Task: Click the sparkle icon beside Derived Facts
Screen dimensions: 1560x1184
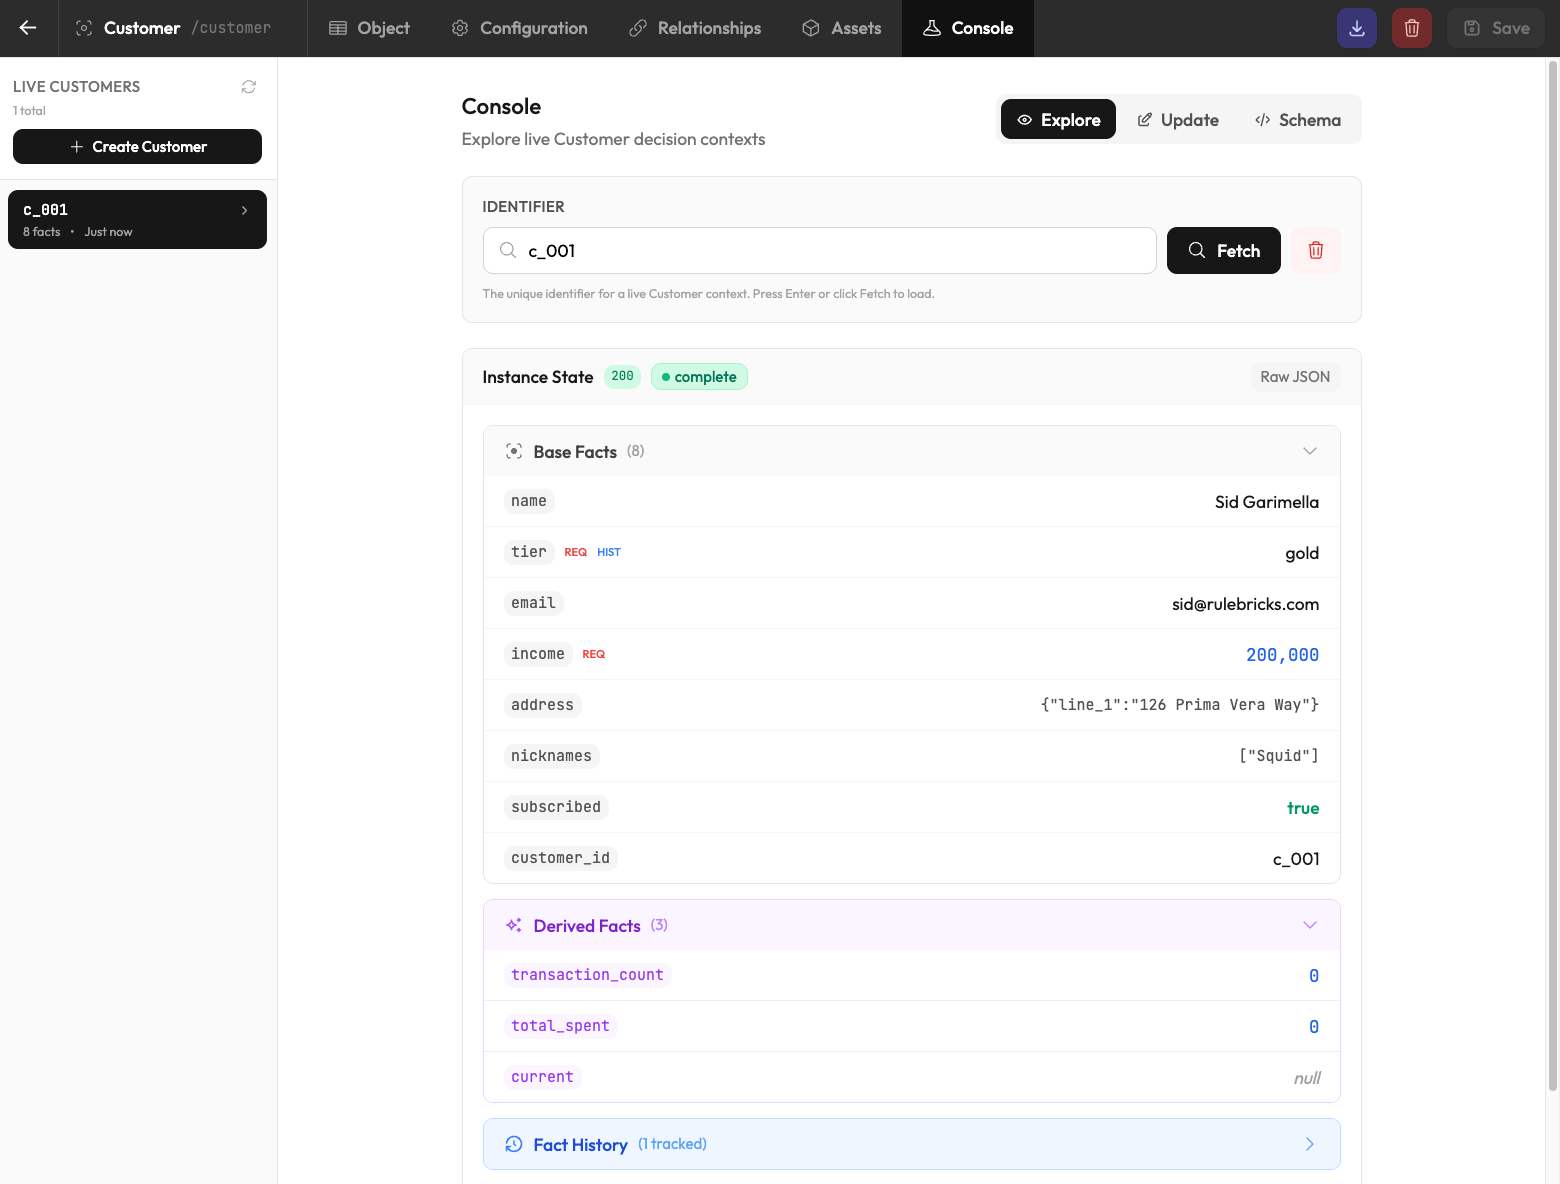Action: (514, 925)
